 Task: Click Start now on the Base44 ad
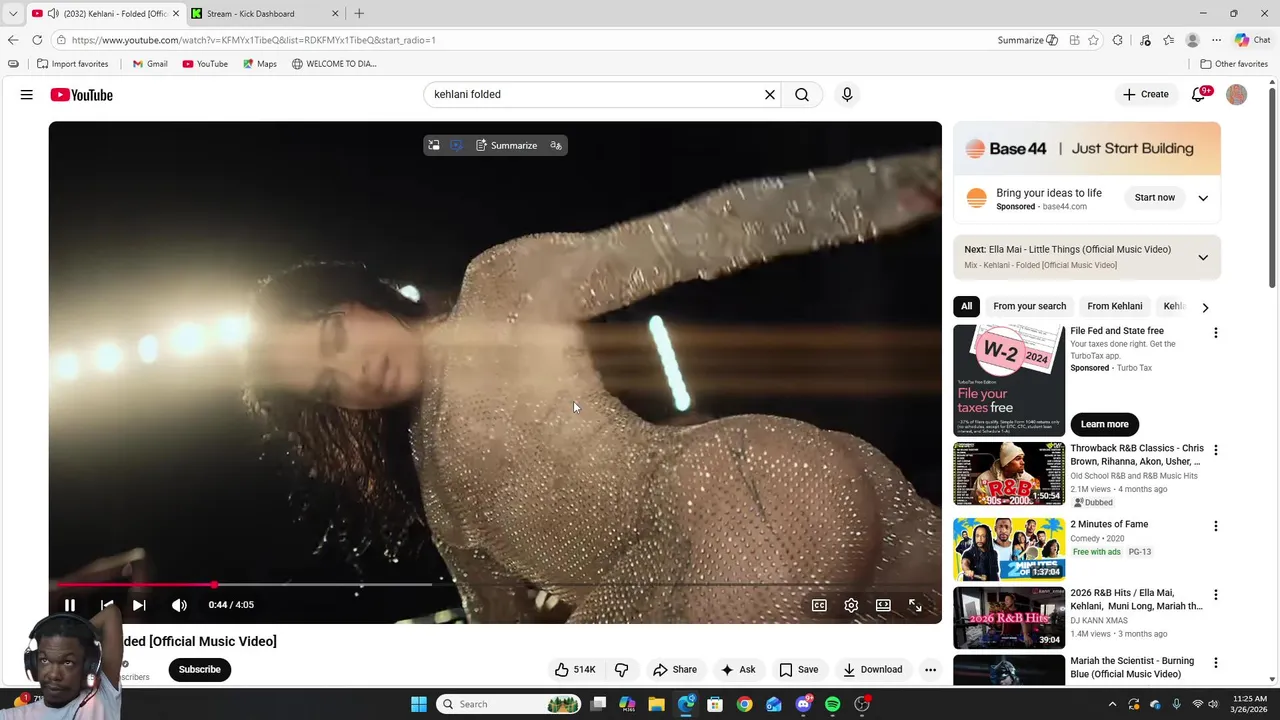click(x=1154, y=198)
